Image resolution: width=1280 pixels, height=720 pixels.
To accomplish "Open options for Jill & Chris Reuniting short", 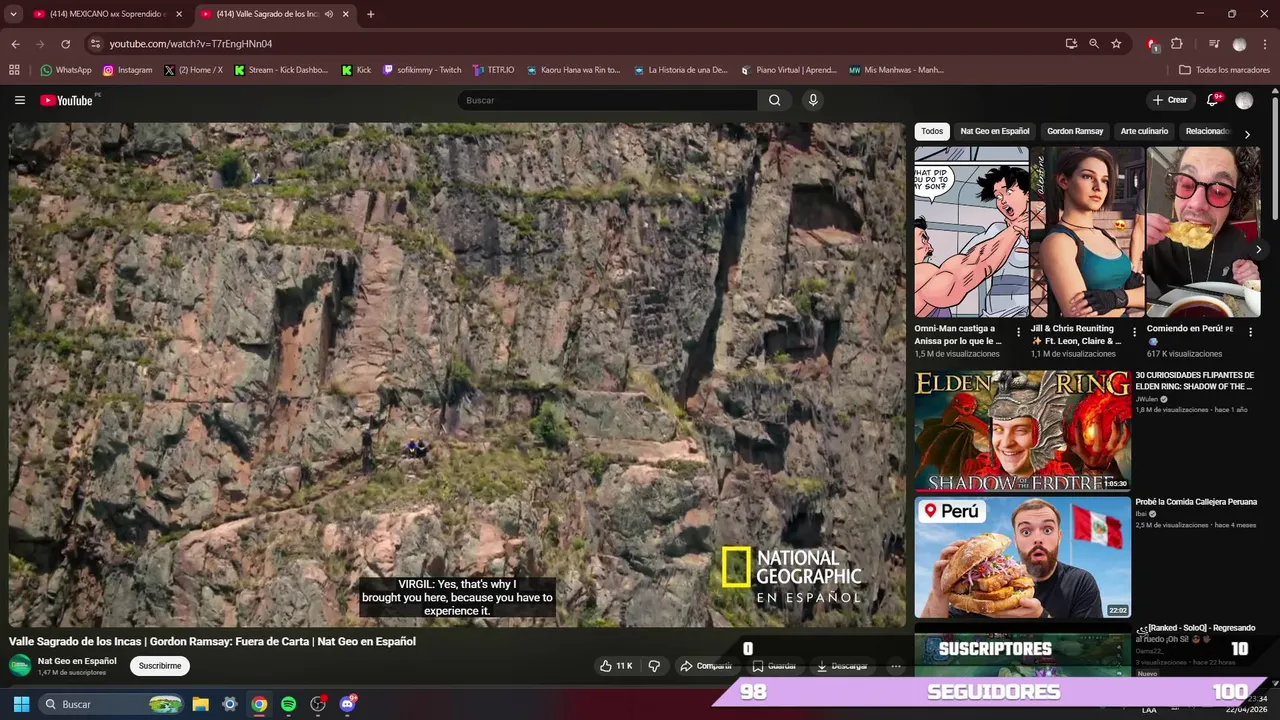I will point(1134,332).
